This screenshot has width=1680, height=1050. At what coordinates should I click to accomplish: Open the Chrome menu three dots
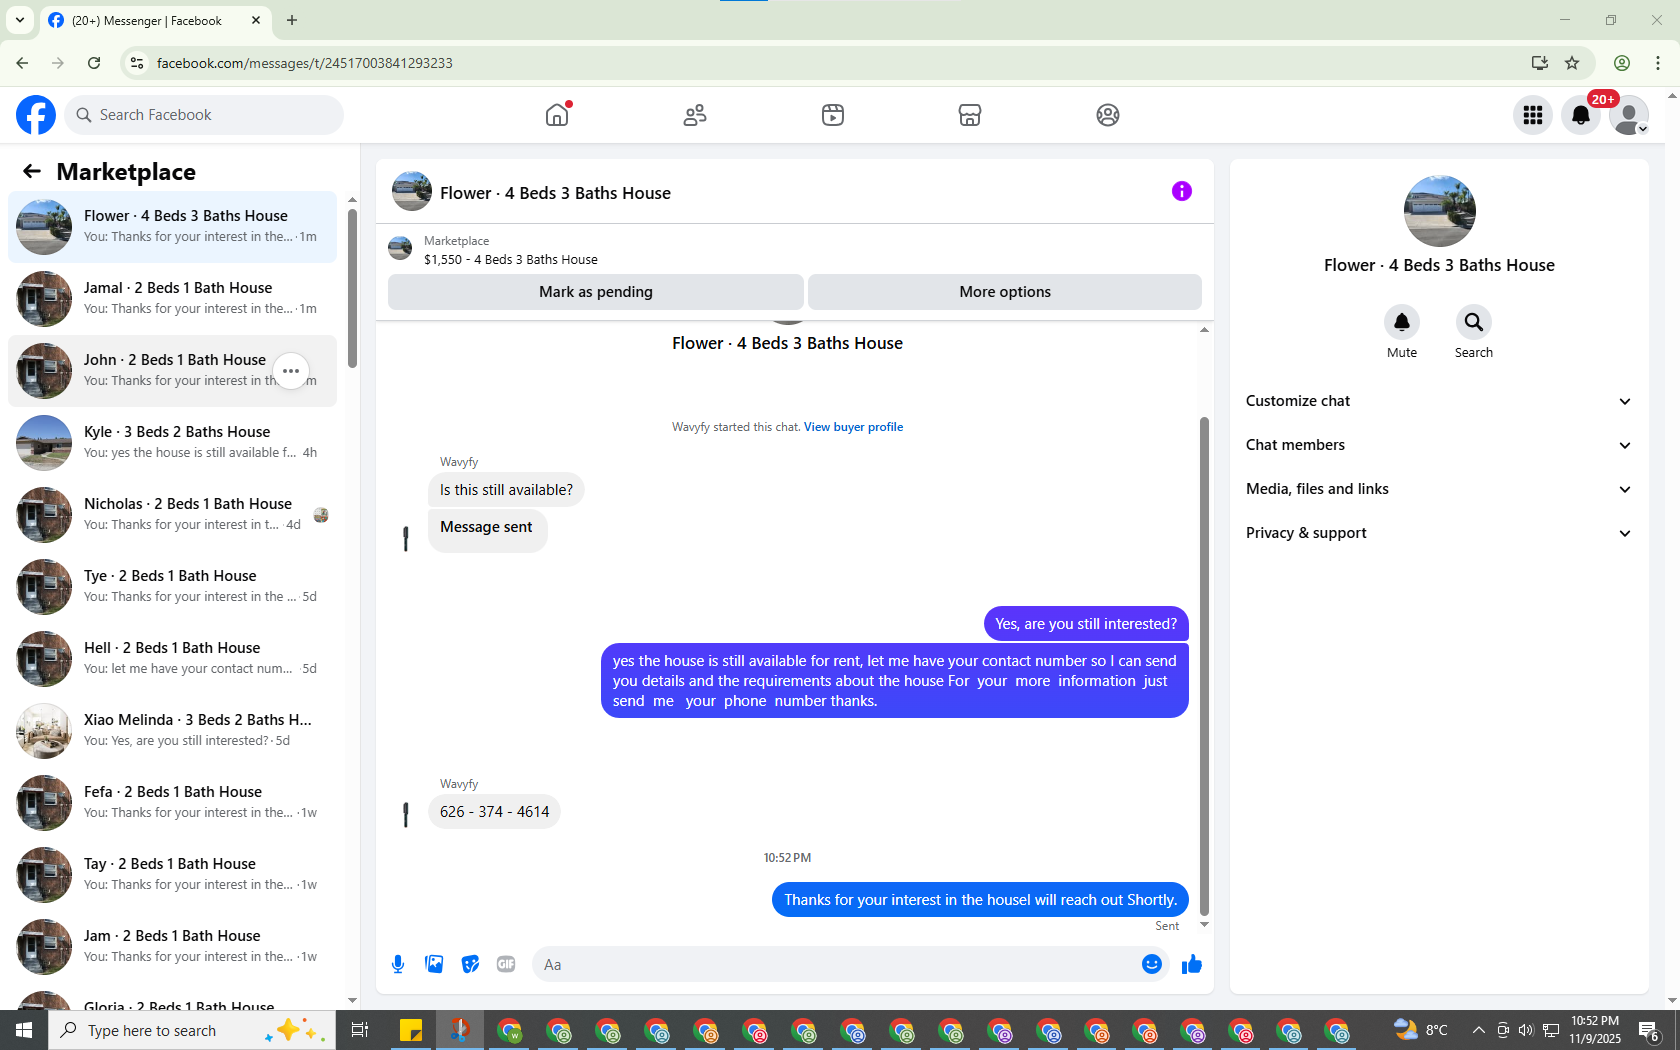(x=1658, y=63)
